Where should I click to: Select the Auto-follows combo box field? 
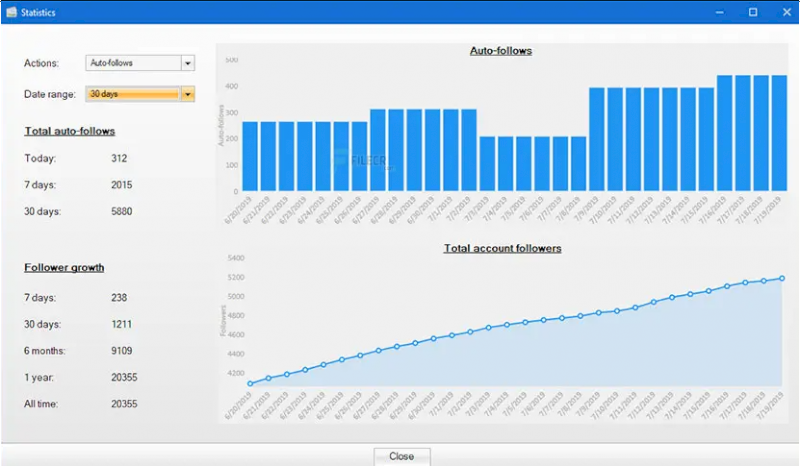click(x=132, y=63)
